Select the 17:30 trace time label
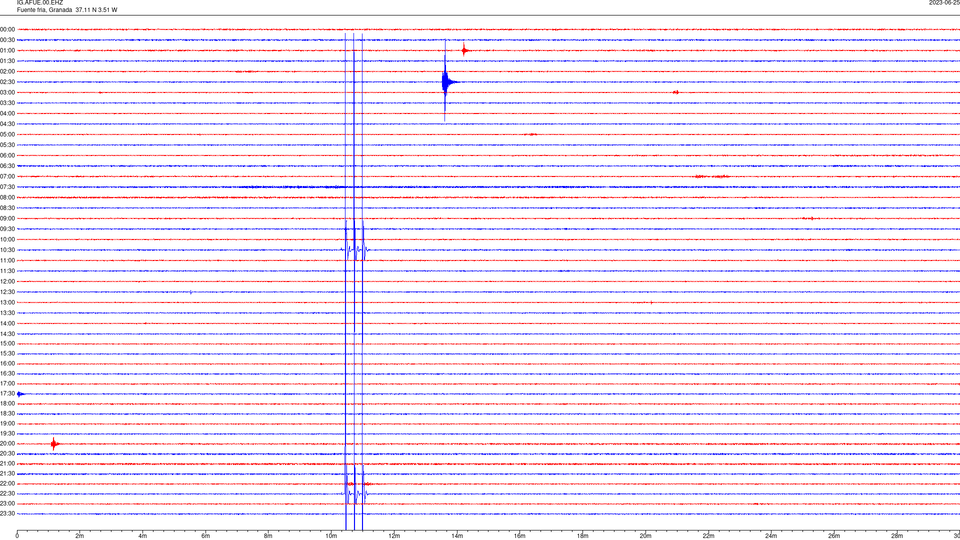 [x=7, y=394]
